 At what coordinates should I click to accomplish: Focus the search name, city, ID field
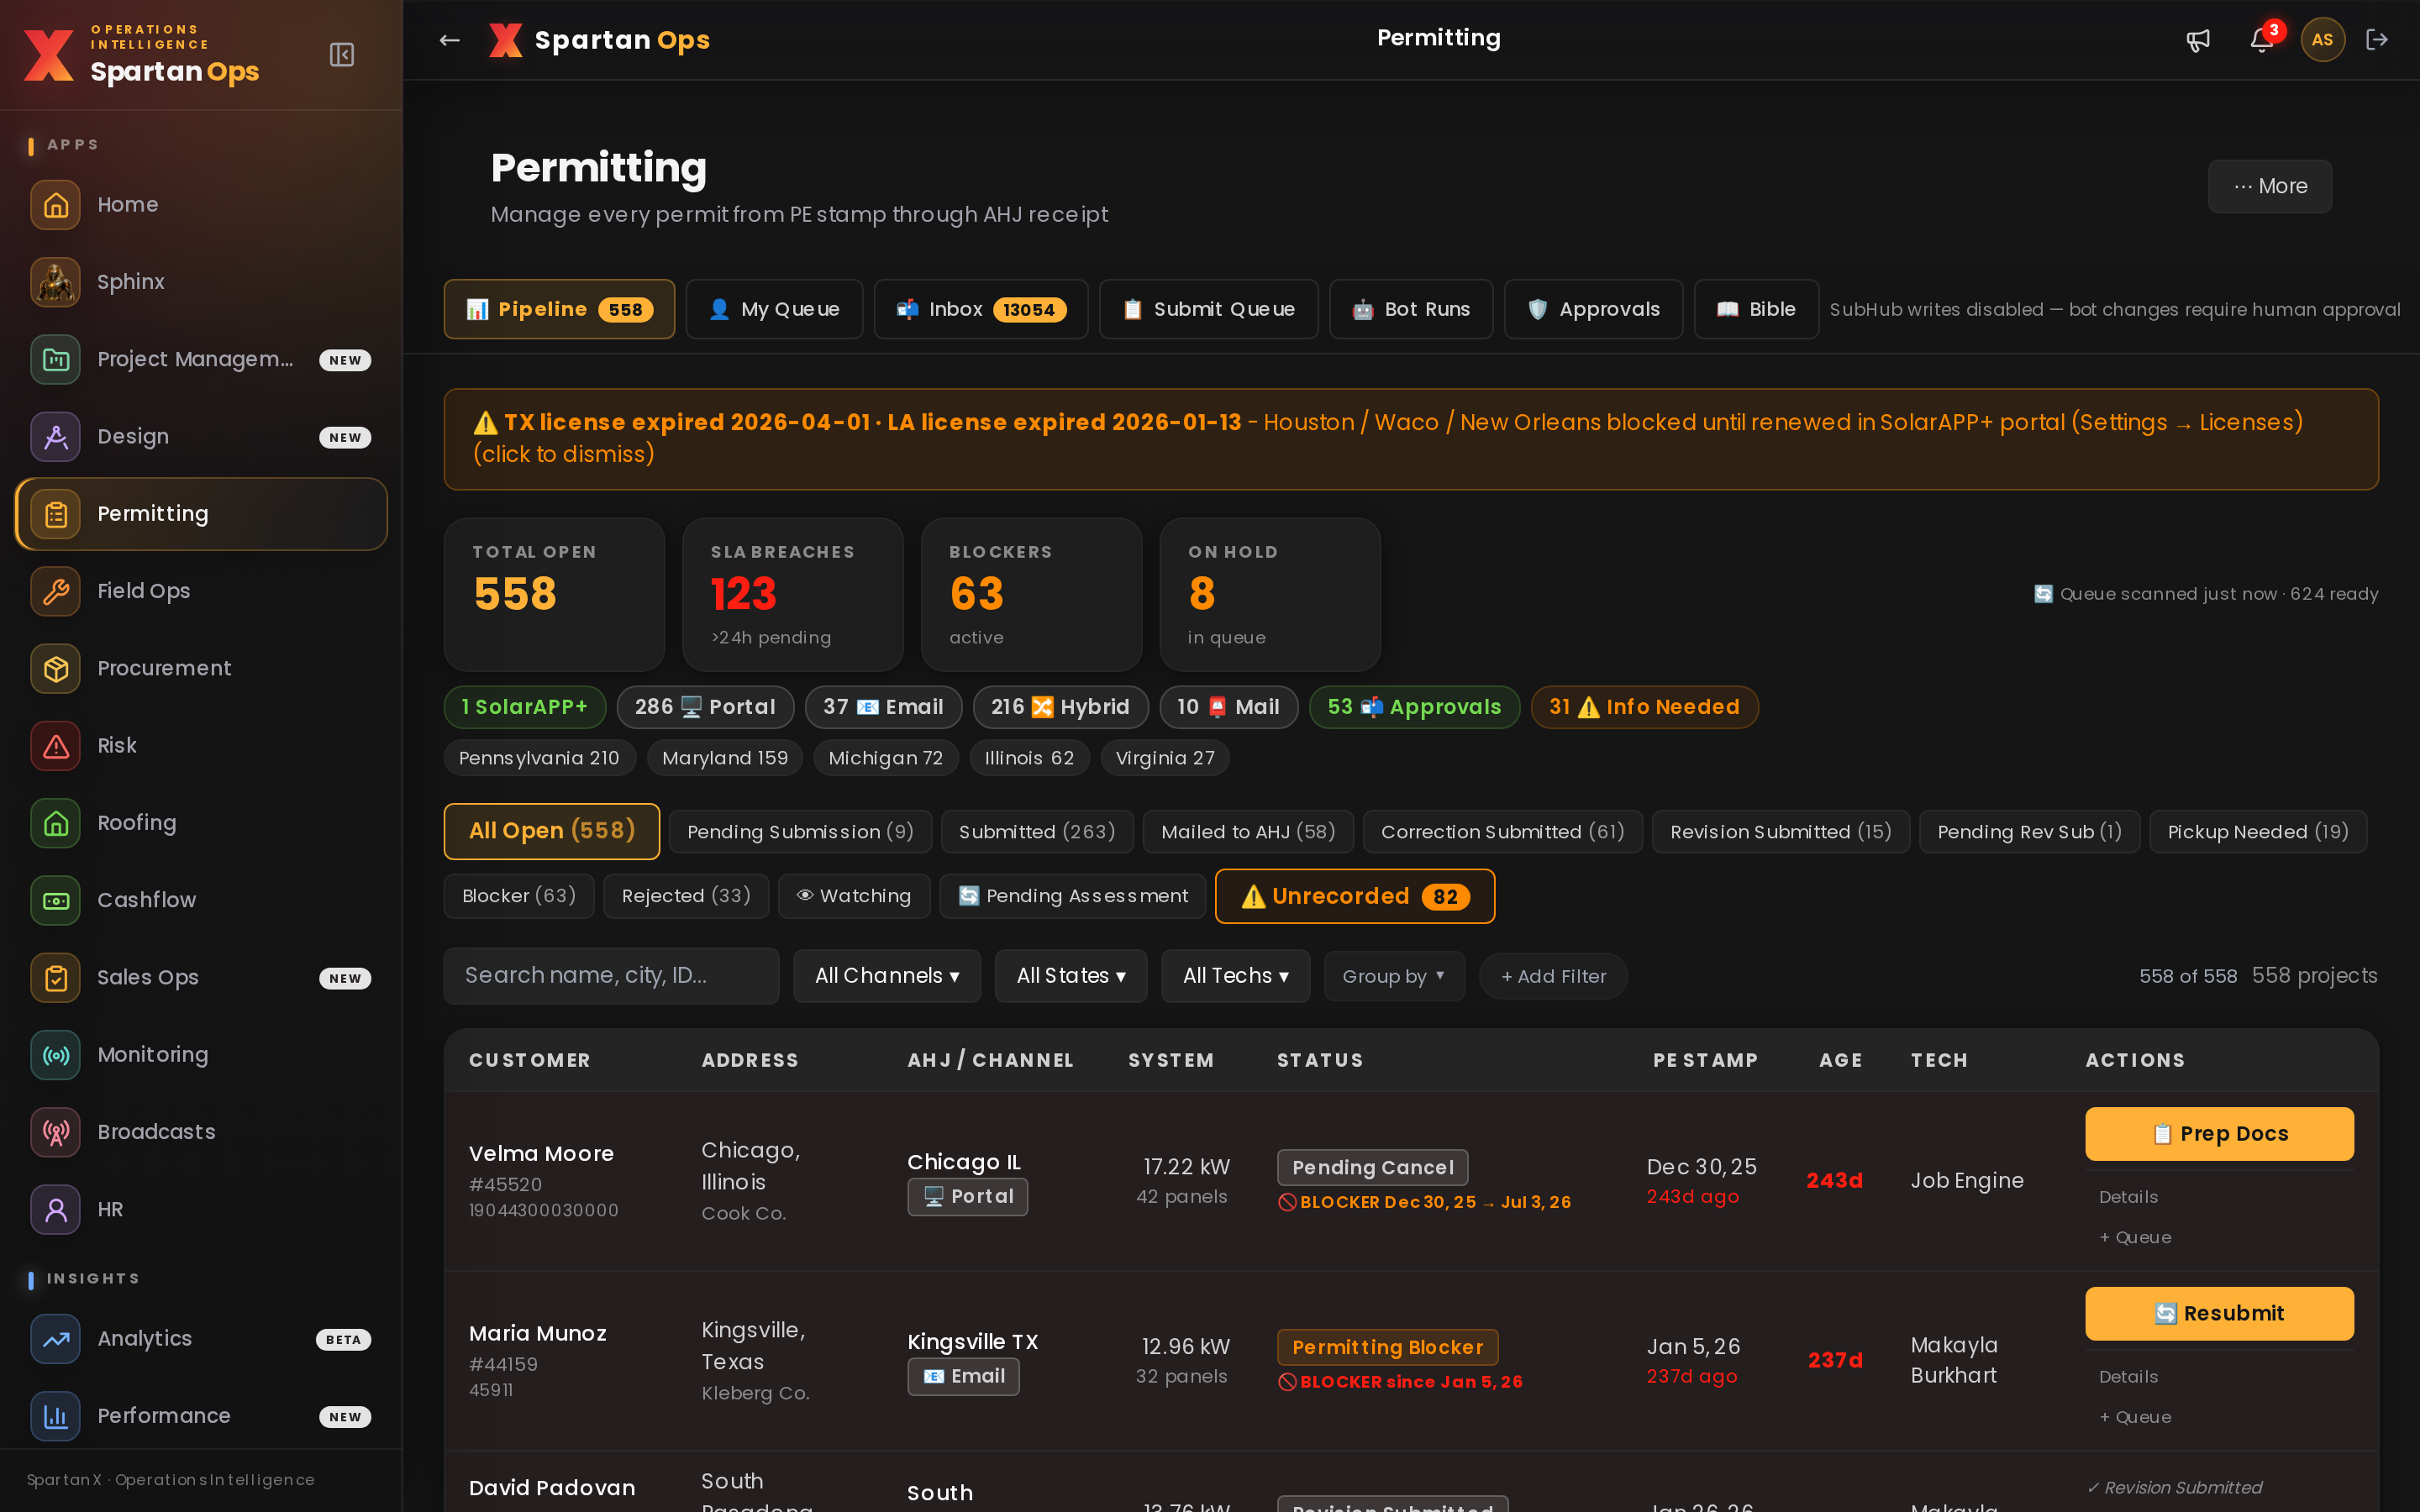(x=611, y=976)
